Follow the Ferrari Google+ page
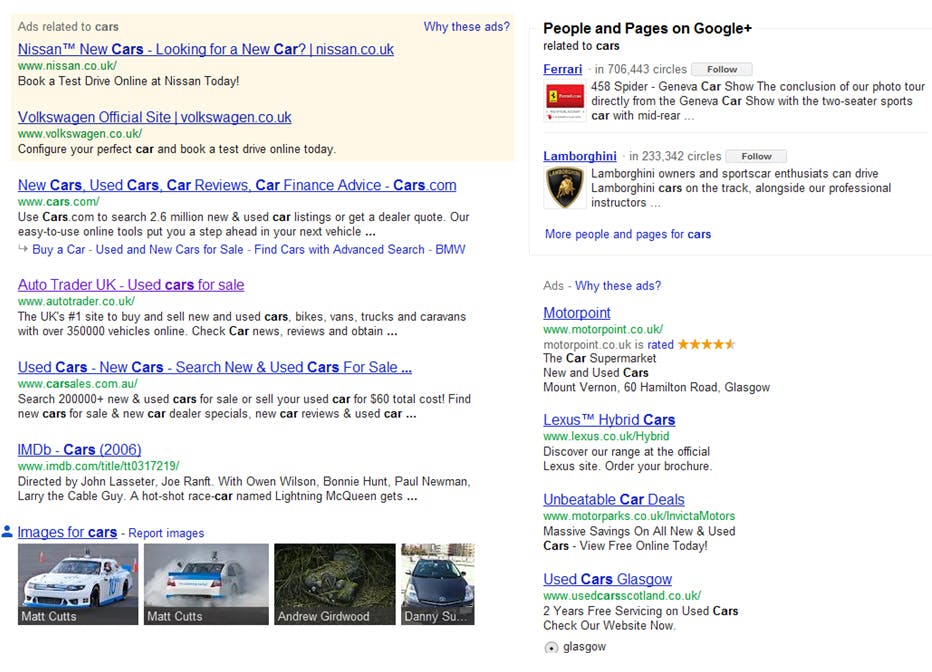932x672 pixels. [722, 70]
